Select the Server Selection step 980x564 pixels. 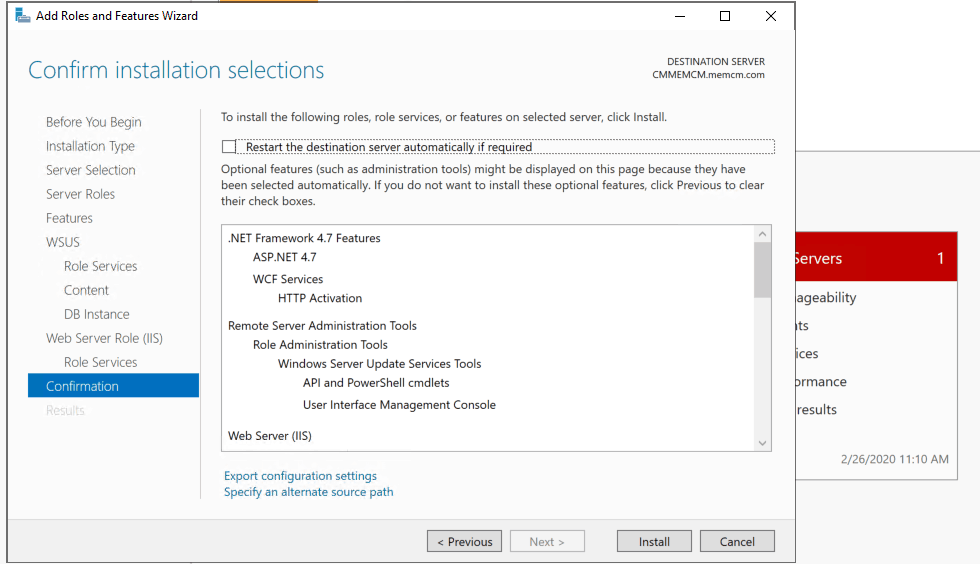[x=90, y=170]
